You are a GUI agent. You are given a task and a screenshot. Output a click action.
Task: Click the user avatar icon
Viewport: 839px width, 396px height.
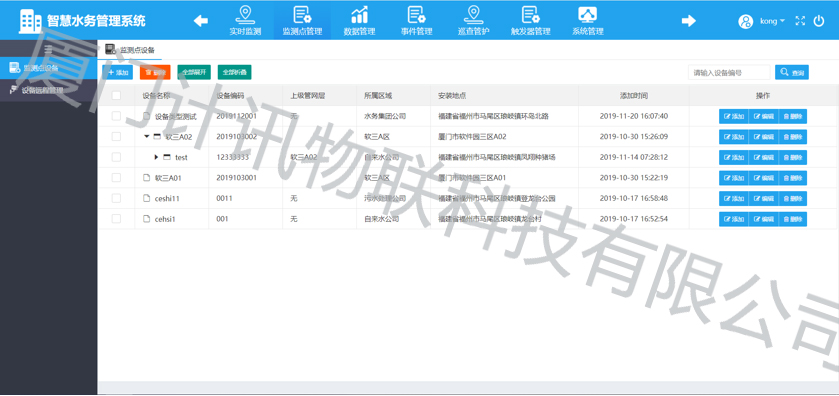pyautogui.click(x=745, y=21)
